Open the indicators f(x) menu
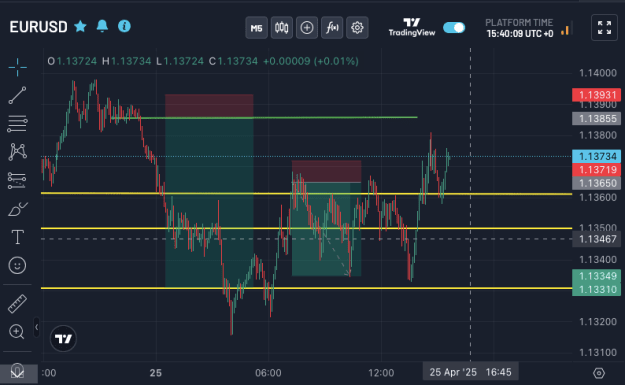The width and height of the screenshot is (625, 385). (x=332, y=28)
